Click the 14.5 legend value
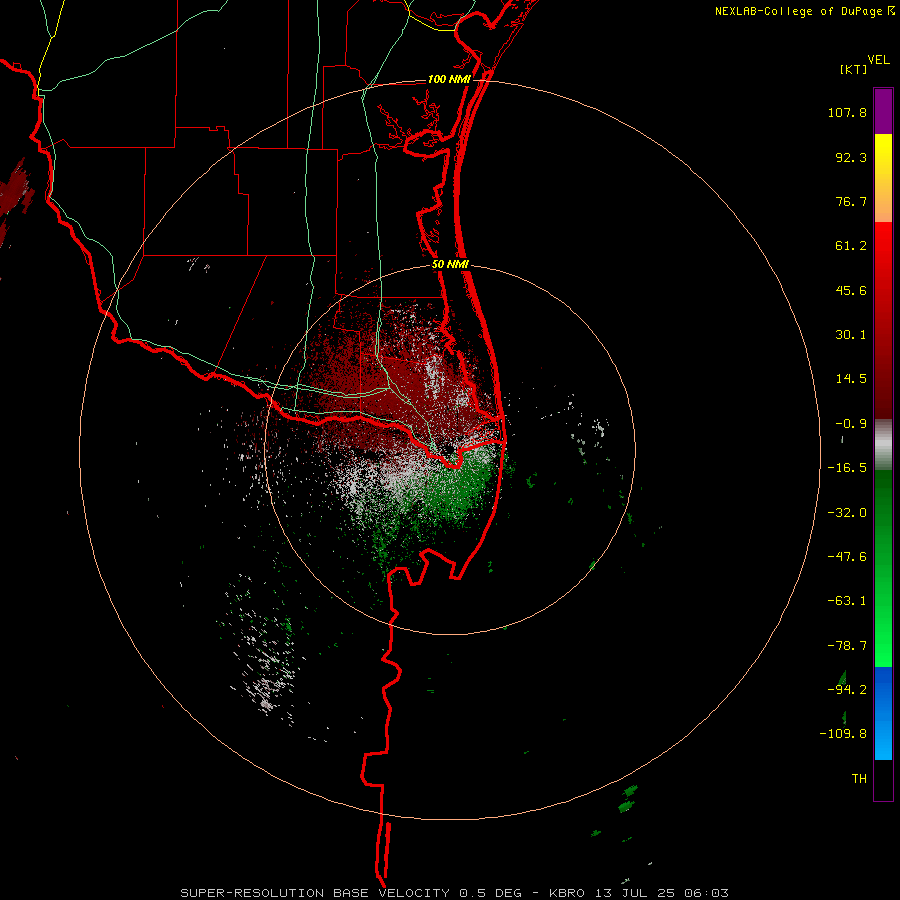900x900 pixels. (x=851, y=379)
